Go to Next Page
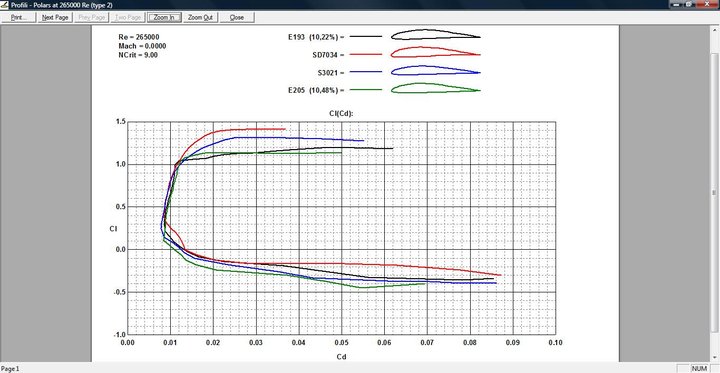This screenshot has width=720, height=373. [55, 17]
